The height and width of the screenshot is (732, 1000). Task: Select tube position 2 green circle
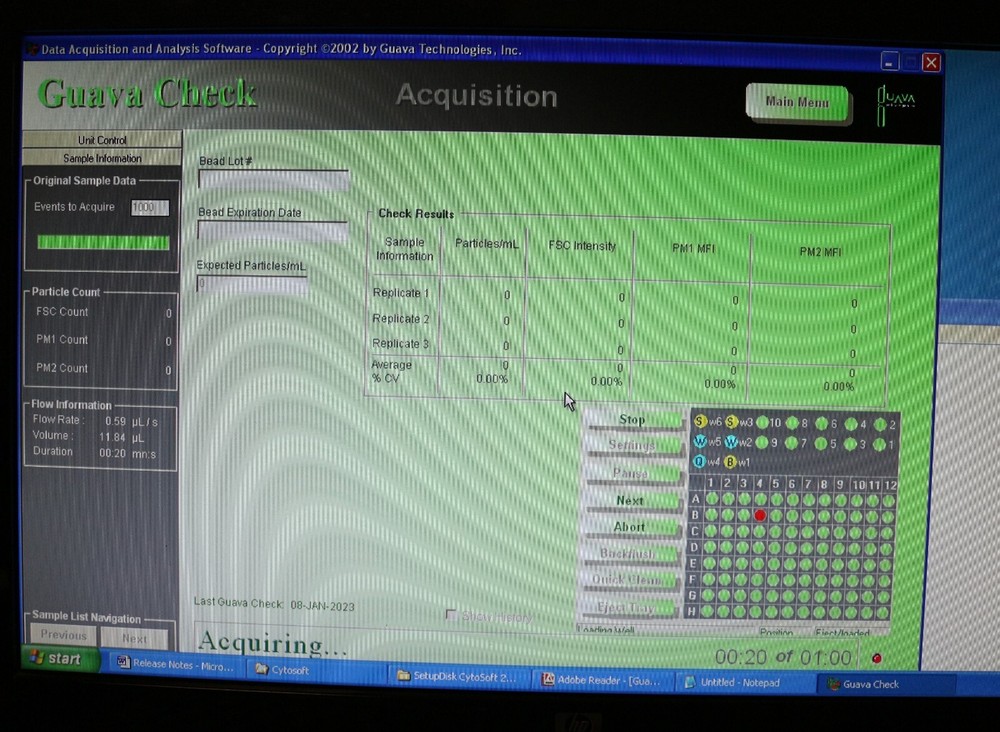coord(881,425)
